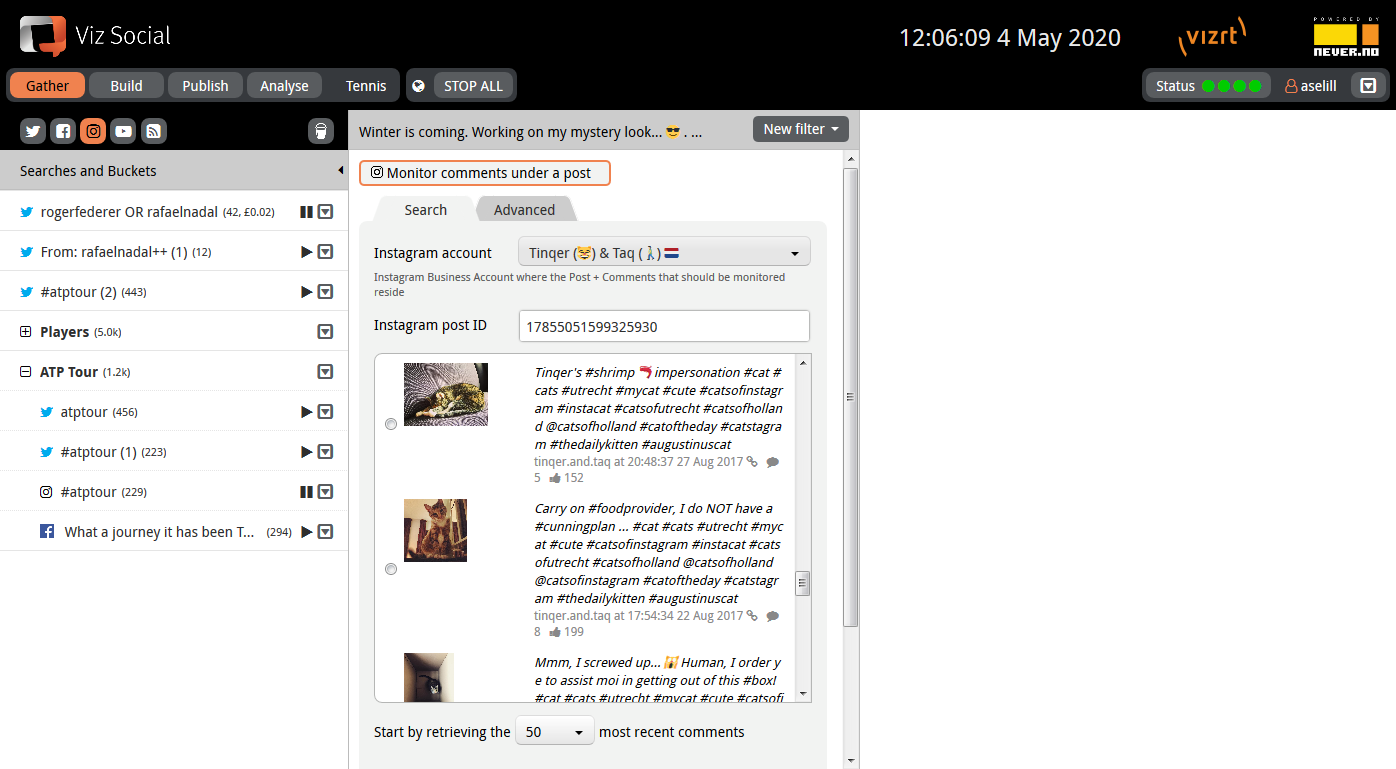Click the post list scrollbar handle
The image size is (1396, 769).
[x=802, y=583]
